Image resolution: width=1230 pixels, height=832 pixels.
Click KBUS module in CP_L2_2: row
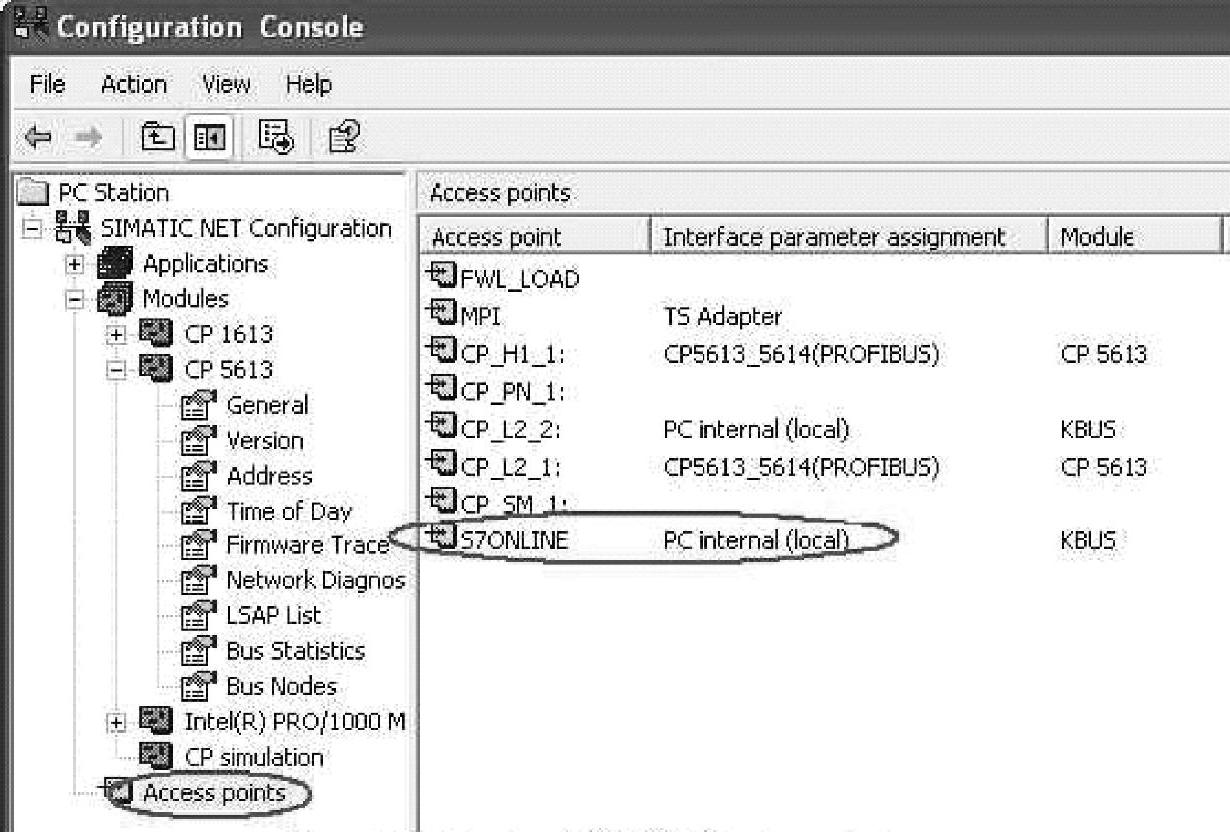coord(1088,430)
